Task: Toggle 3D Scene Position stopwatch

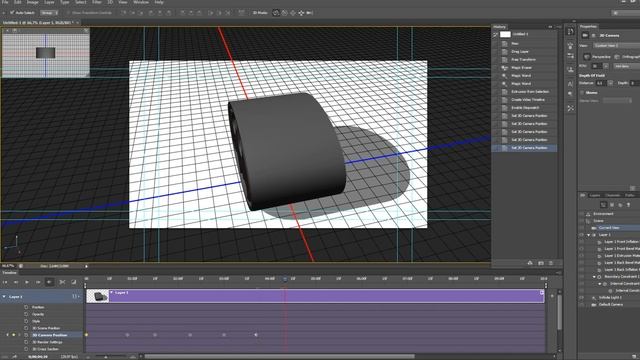Action: (x=26, y=328)
